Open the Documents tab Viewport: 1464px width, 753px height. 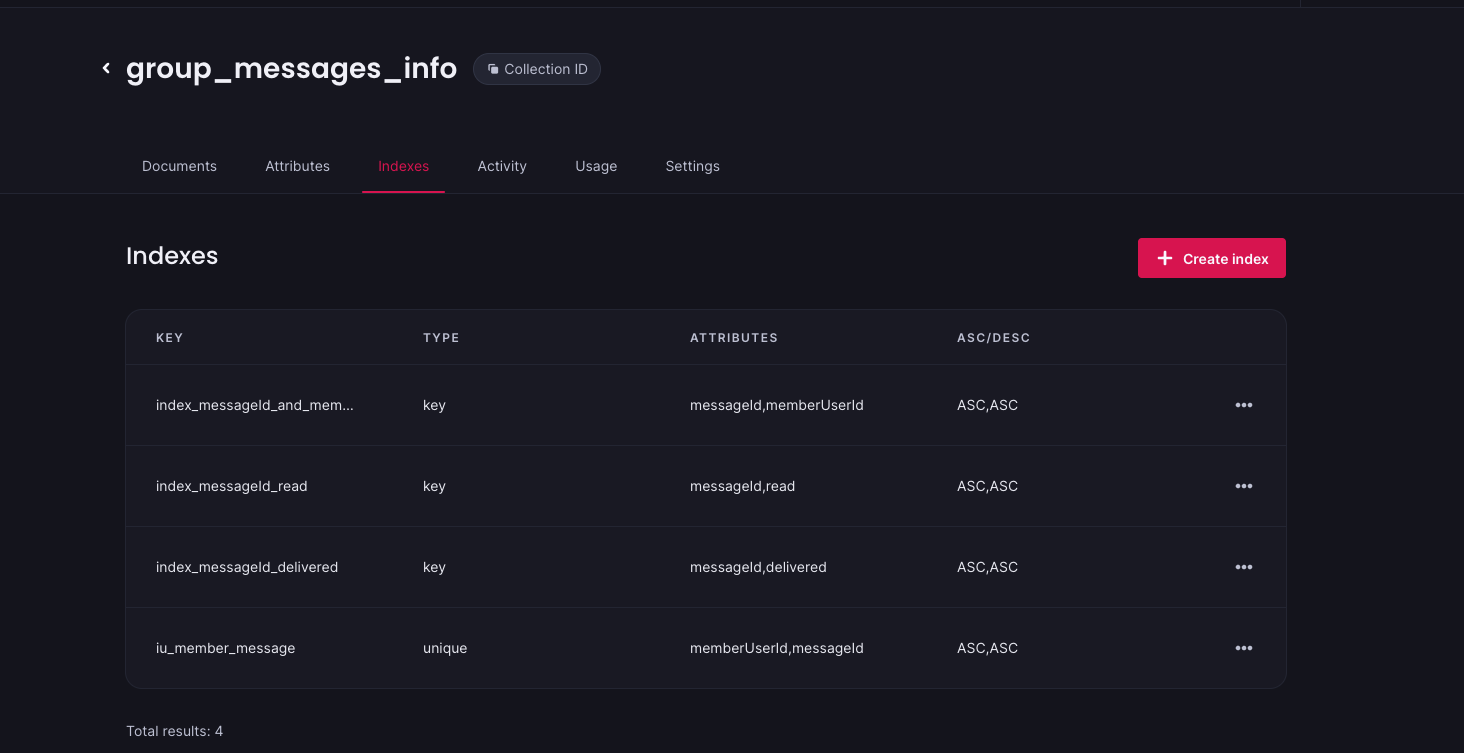[x=179, y=166]
